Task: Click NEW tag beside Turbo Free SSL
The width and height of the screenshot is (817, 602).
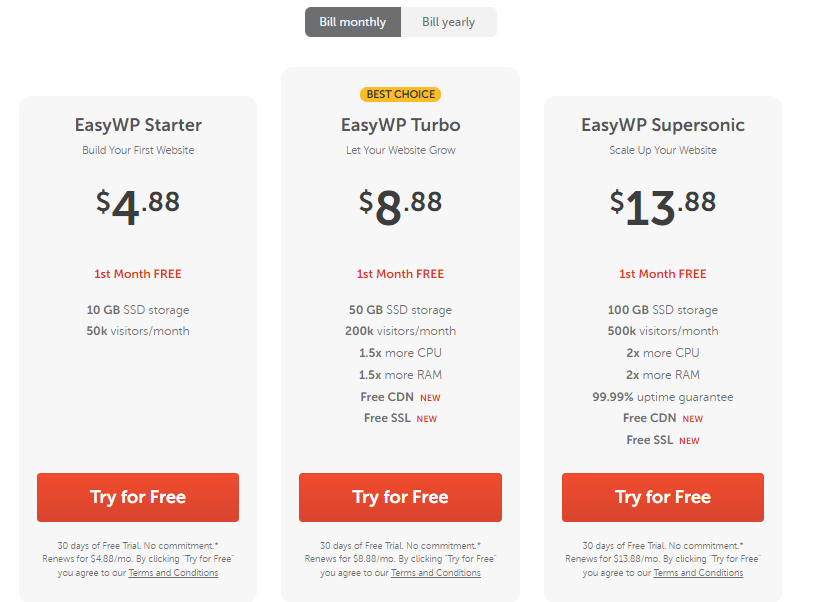Action: coord(427,419)
